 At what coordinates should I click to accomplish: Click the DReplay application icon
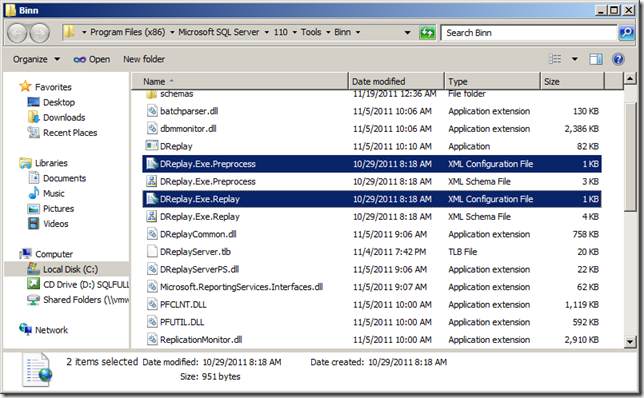tap(152, 146)
